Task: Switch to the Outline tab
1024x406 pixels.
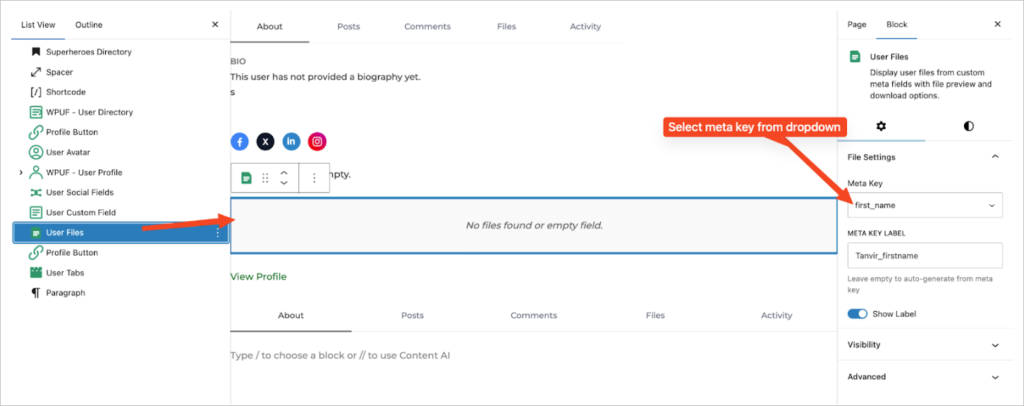Action: (x=89, y=25)
